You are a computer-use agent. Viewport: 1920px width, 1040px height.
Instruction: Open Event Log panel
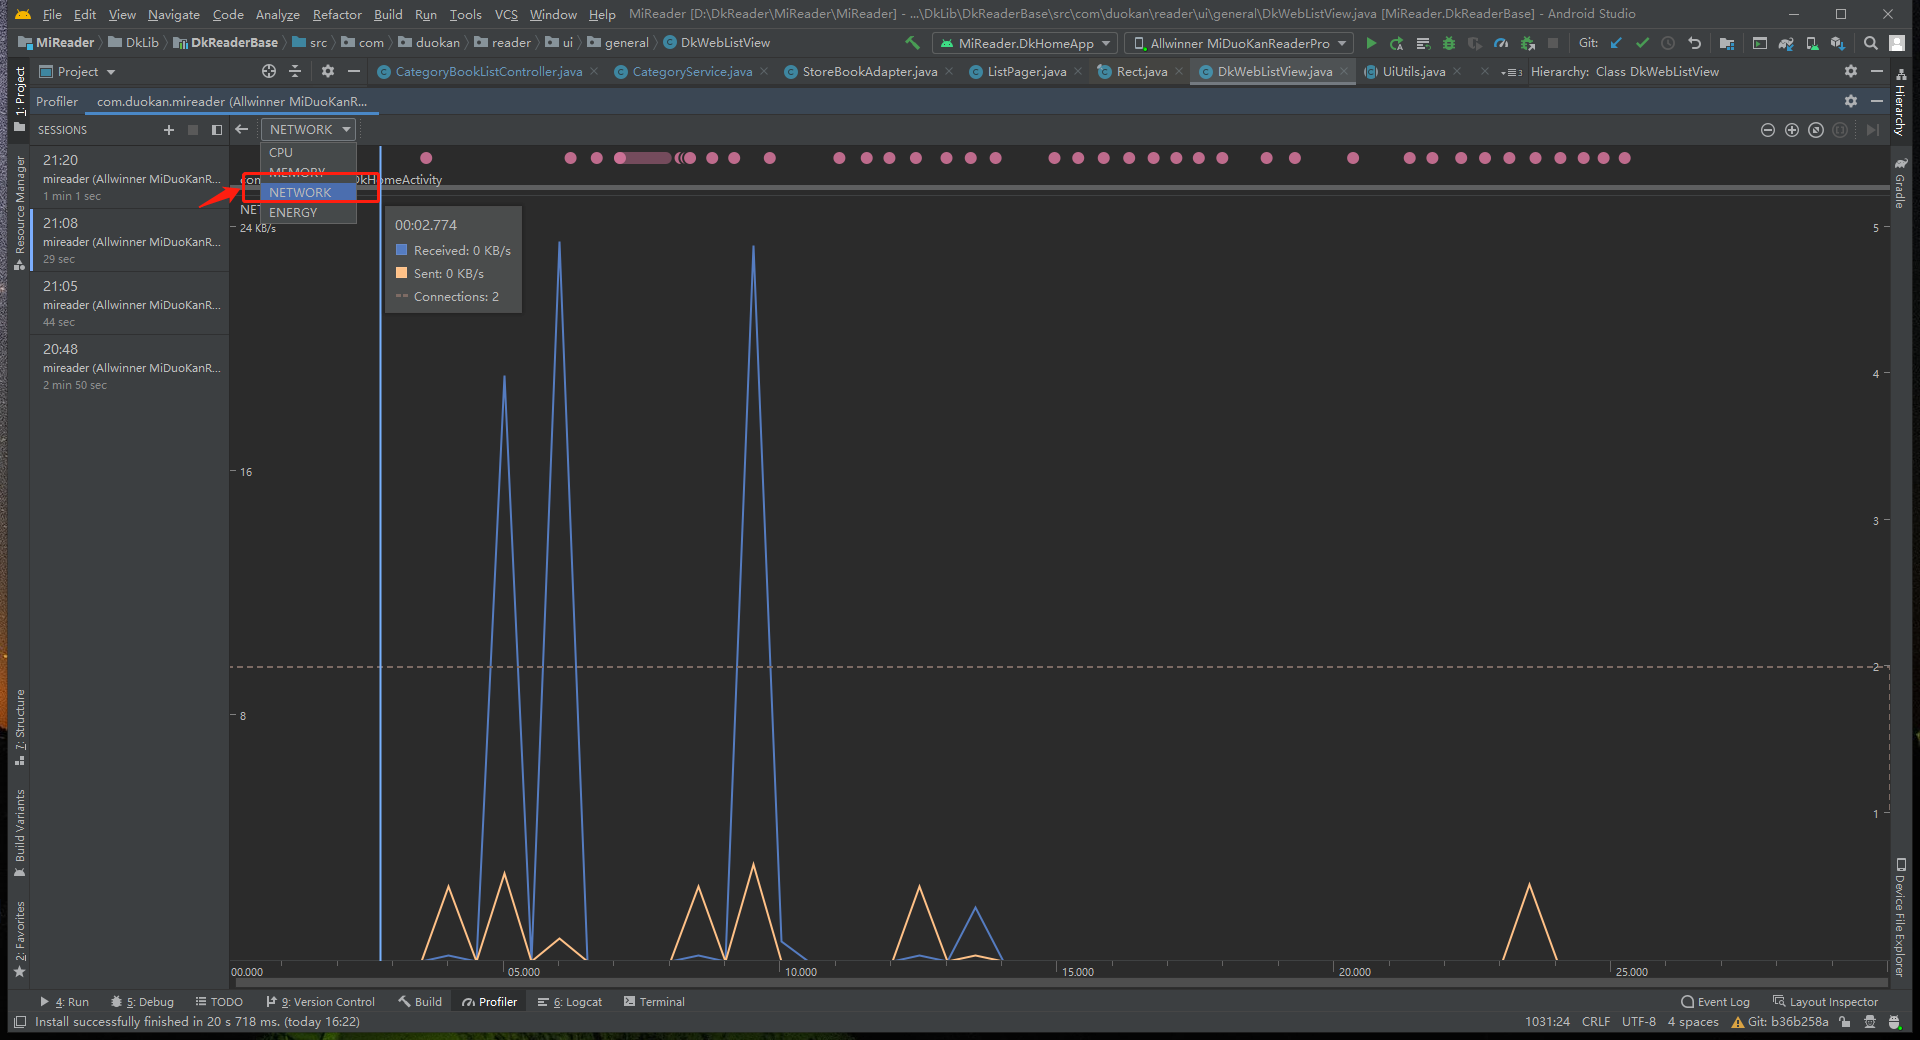[1715, 1002]
